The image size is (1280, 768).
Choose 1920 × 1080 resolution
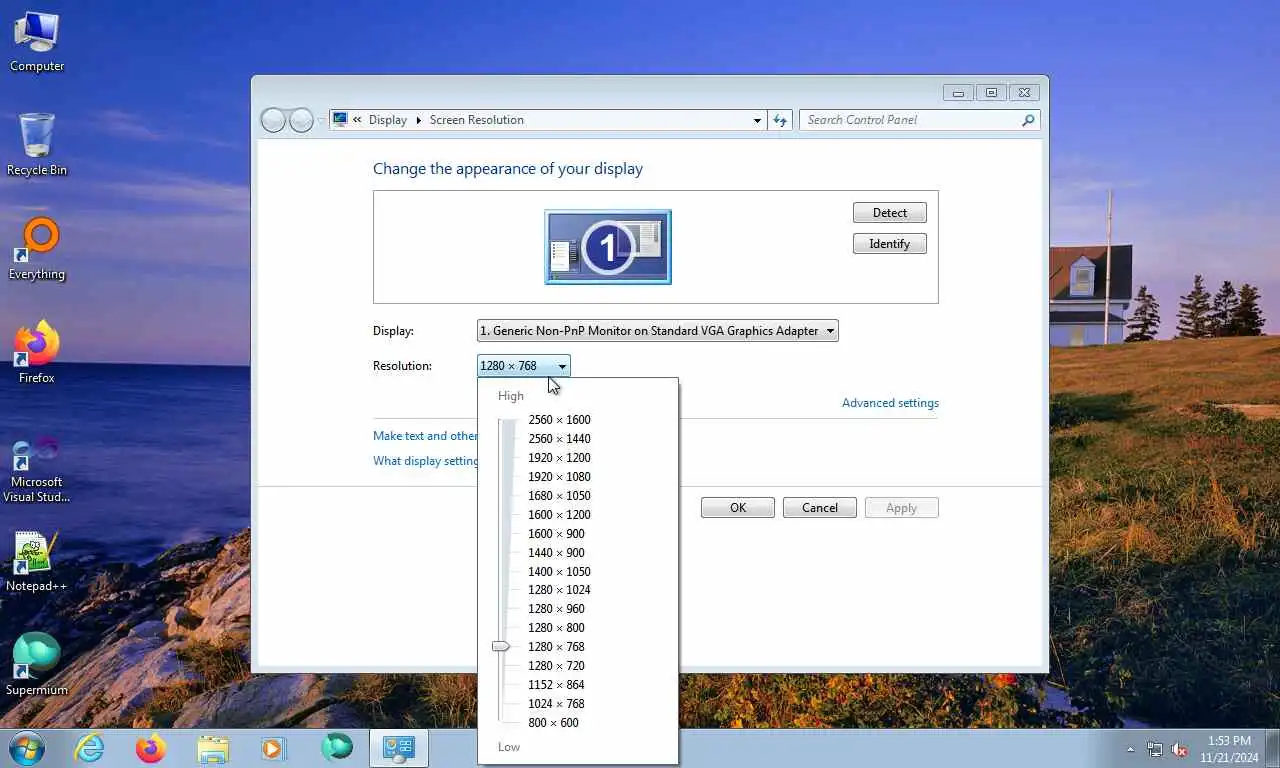[x=559, y=477]
